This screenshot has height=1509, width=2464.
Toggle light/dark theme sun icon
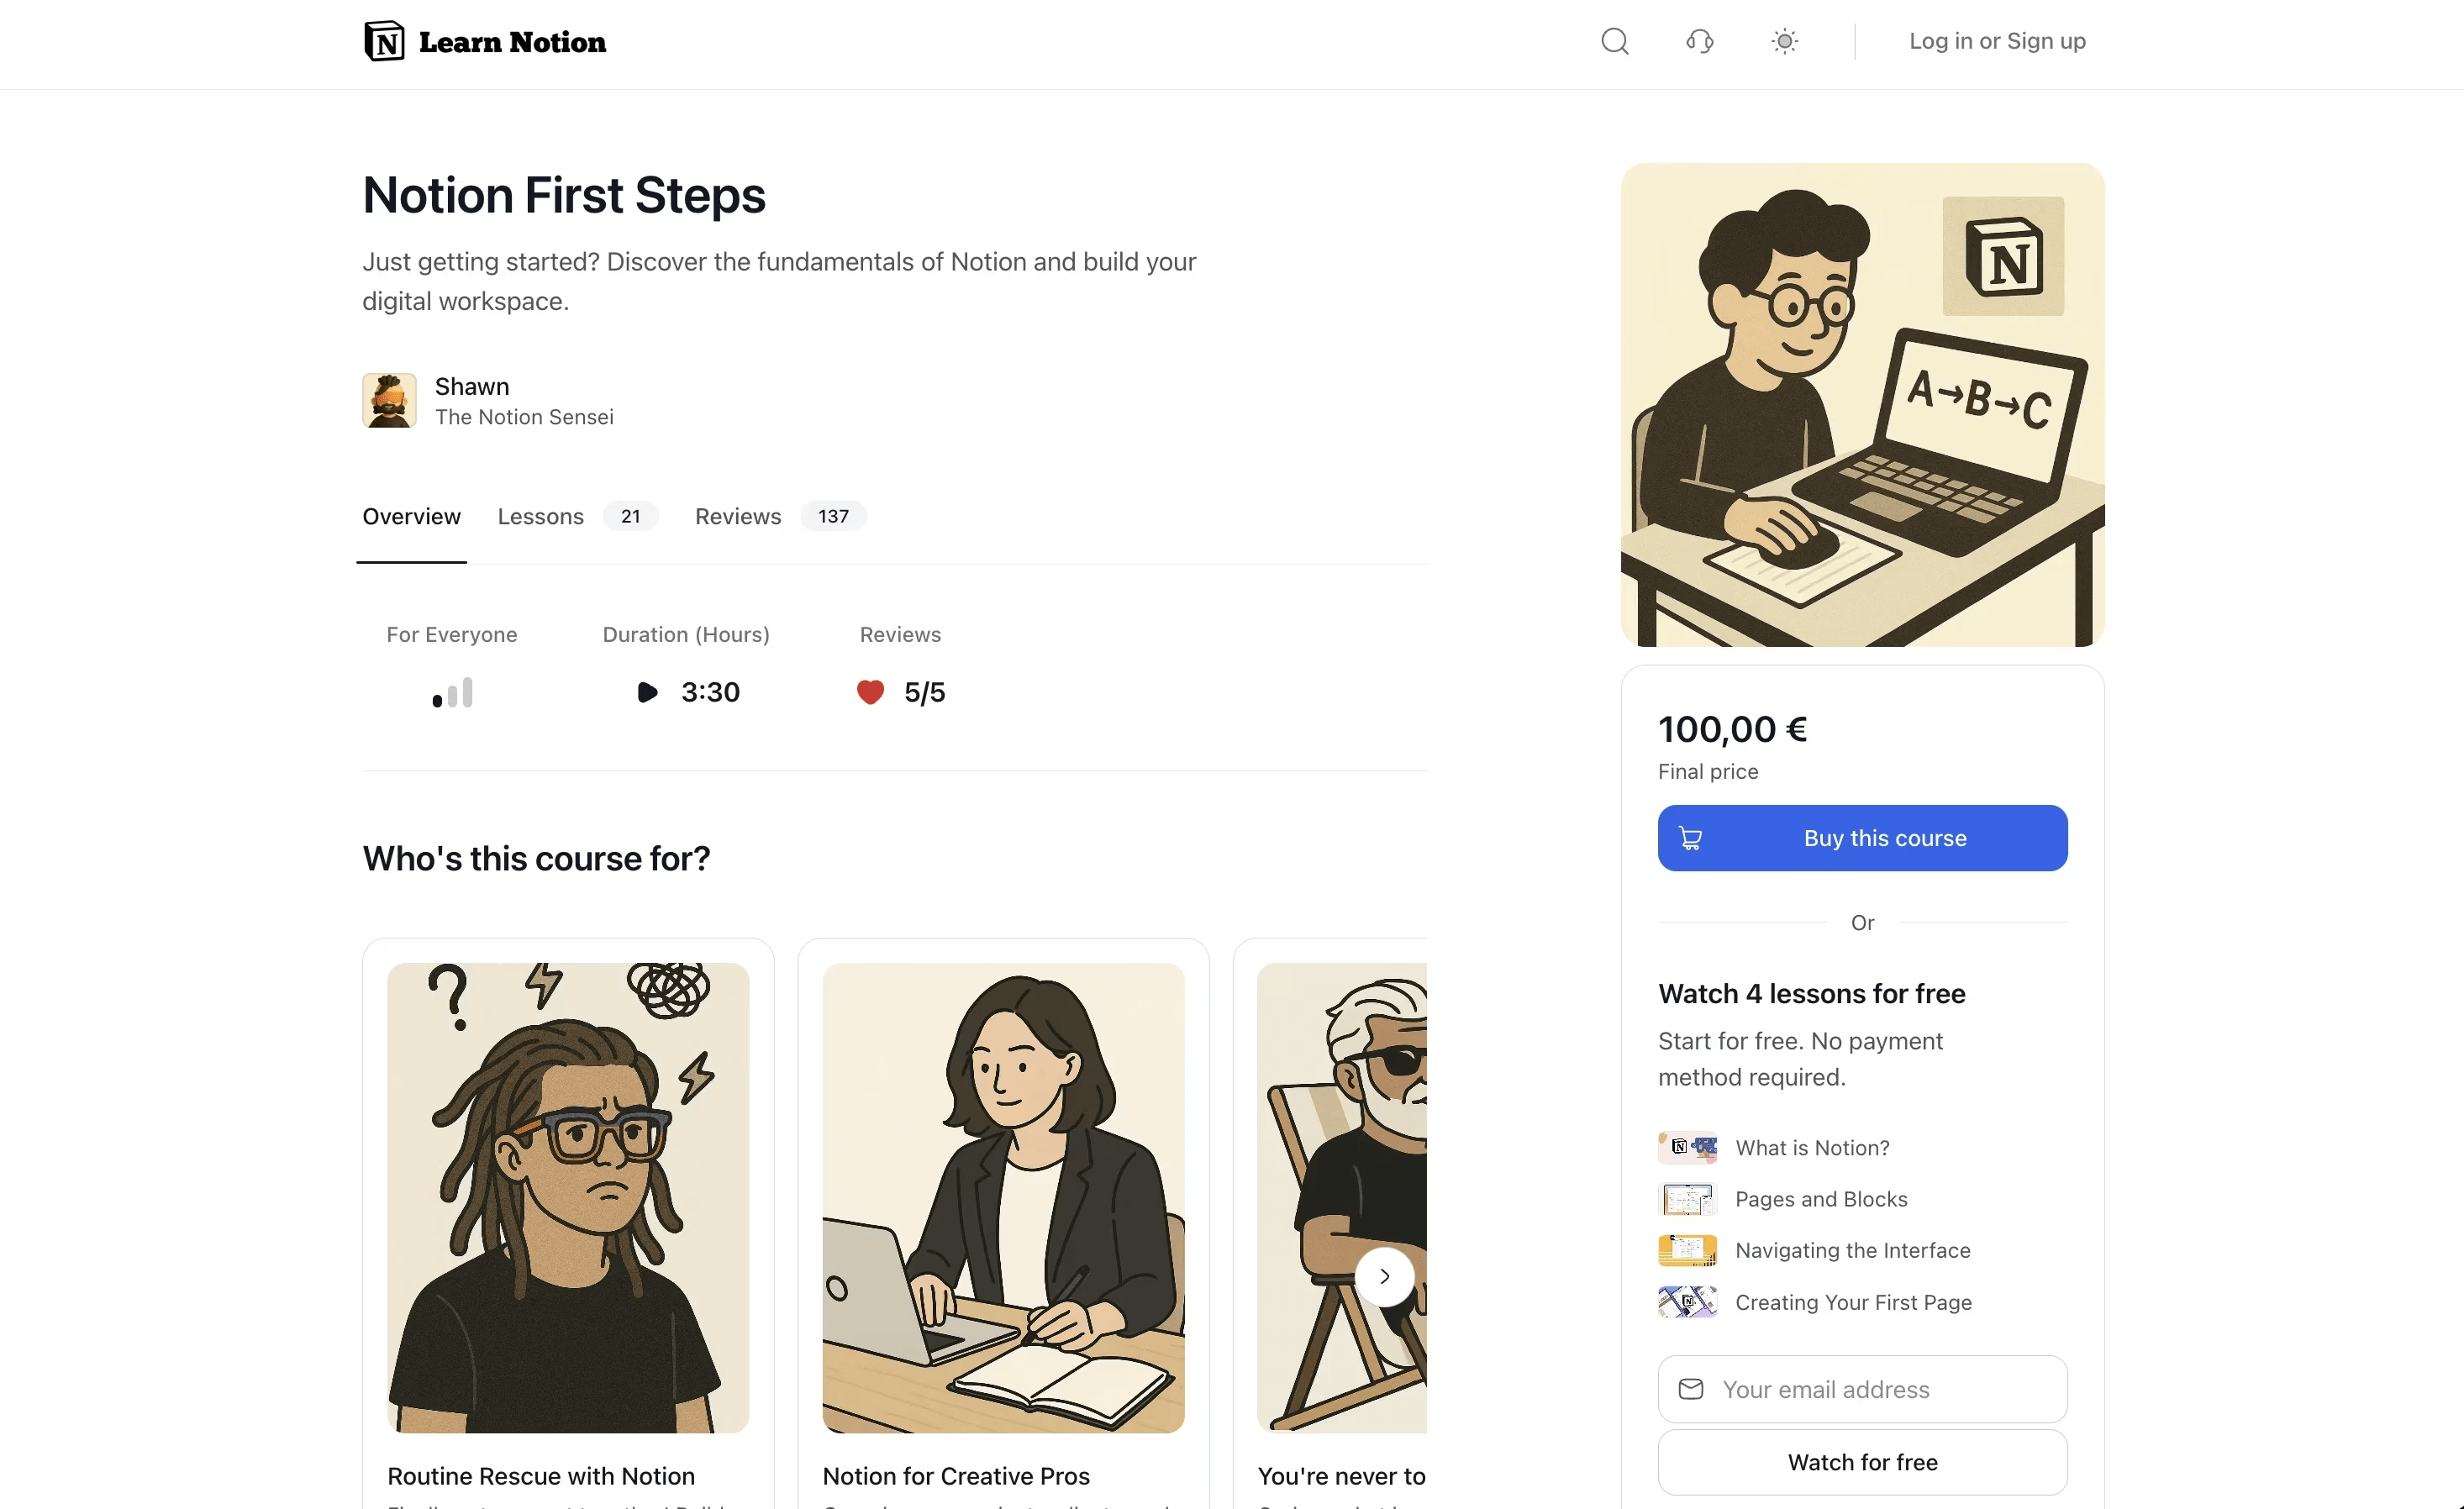click(x=1784, y=41)
